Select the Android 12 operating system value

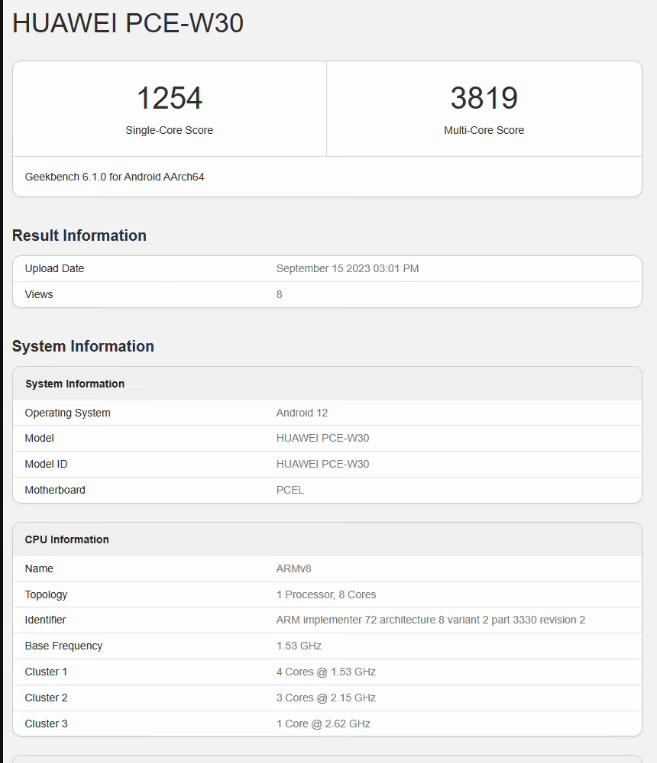pos(302,413)
